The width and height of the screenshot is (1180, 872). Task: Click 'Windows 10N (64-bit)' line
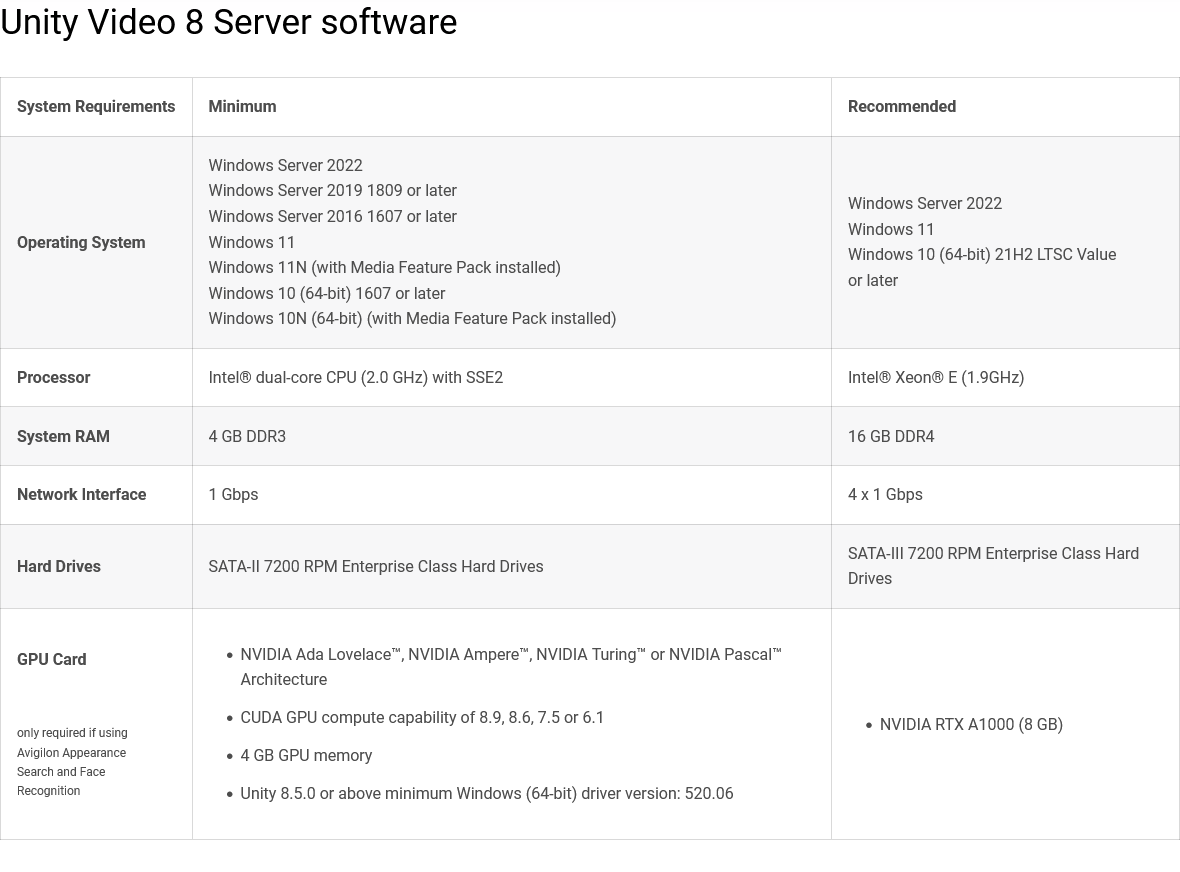point(412,319)
